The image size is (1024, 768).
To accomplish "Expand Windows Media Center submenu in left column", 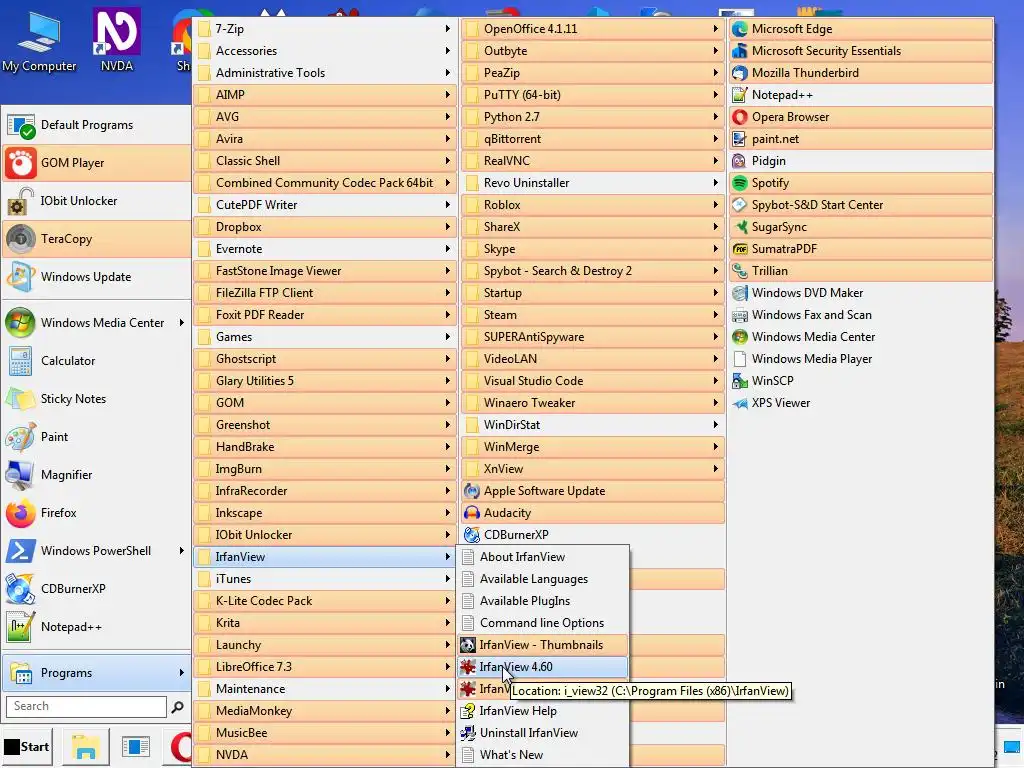I will (97, 323).
